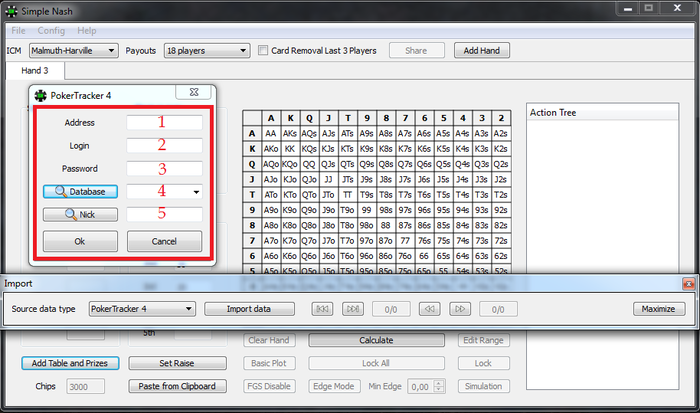Image resolution: width=700 pixels, height=413 pixels.
Task: Focus the Password input field
Action: click(x=164, y=168)
